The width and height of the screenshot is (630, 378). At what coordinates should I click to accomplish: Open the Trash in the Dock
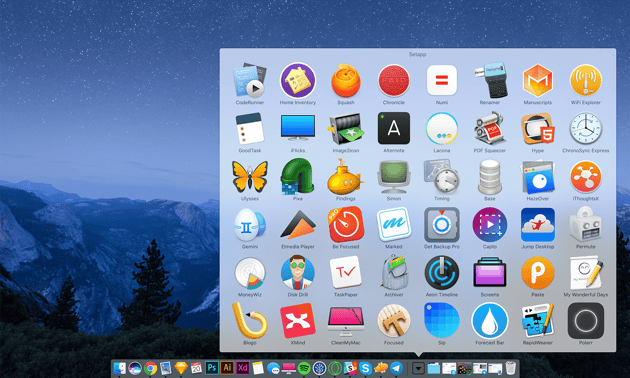510,368
